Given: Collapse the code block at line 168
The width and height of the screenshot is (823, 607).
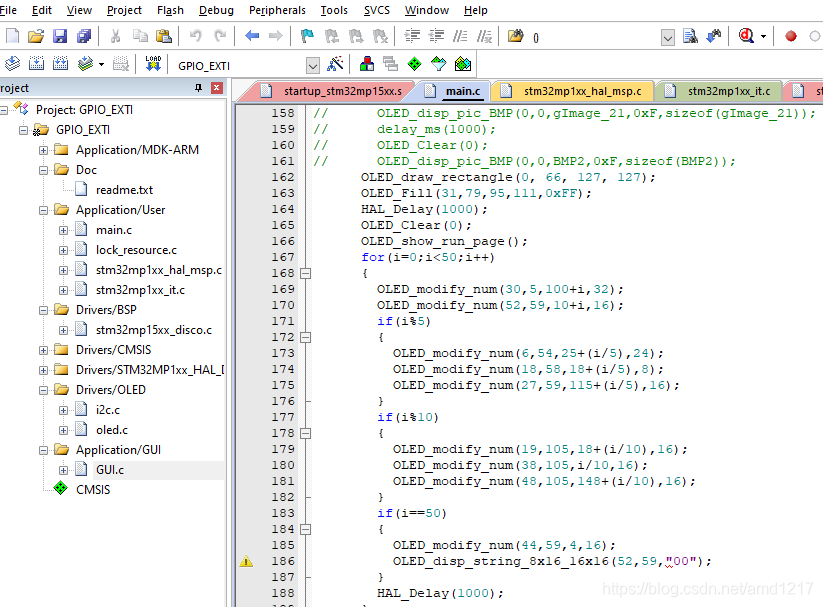Looking at the screenshot, I should (x=305, y=273).
